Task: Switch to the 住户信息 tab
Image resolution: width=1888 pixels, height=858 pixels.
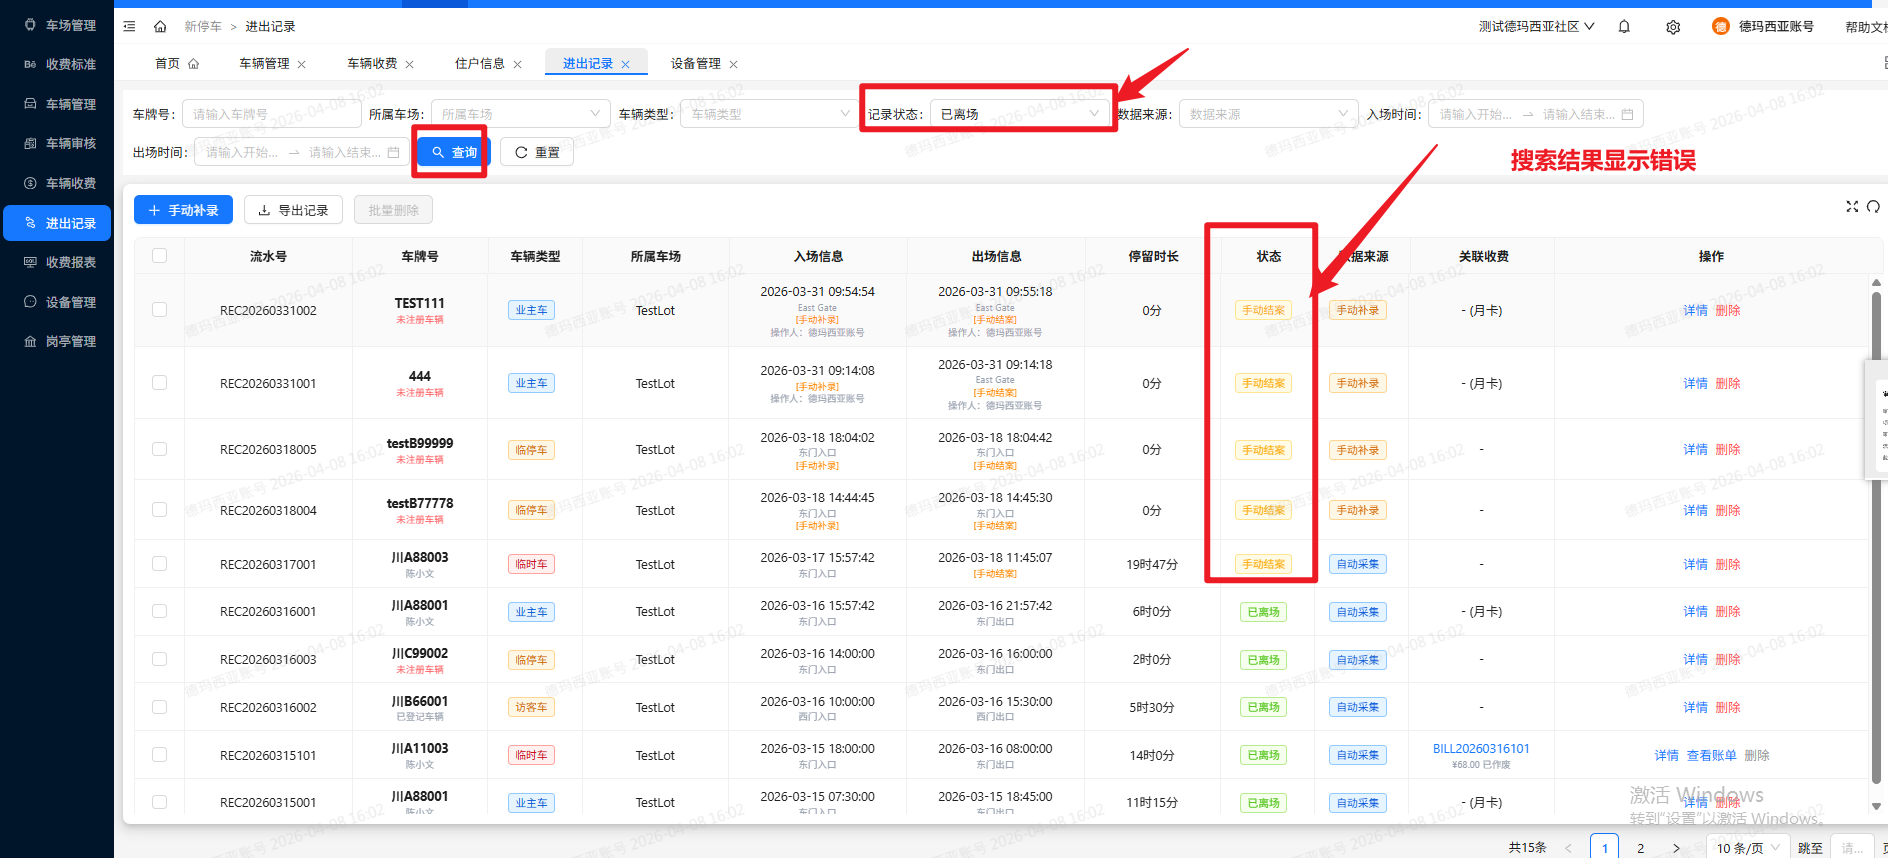Action: pos(480,64)
